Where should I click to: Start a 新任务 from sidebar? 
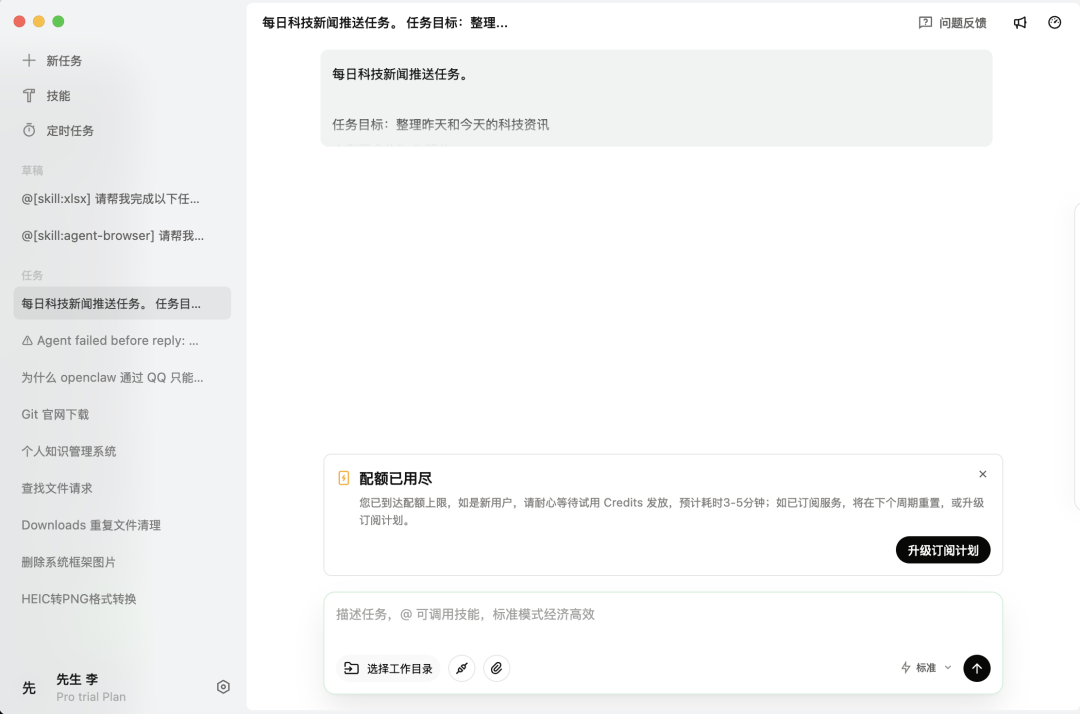tap(64, 61)
